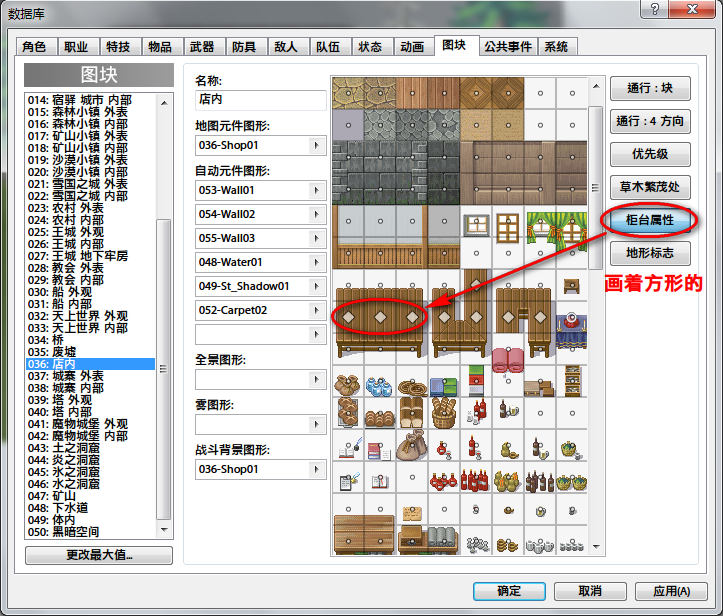The image size is (723, 616).
Task: Pick the red books stack tile
Action: point(379,451)
